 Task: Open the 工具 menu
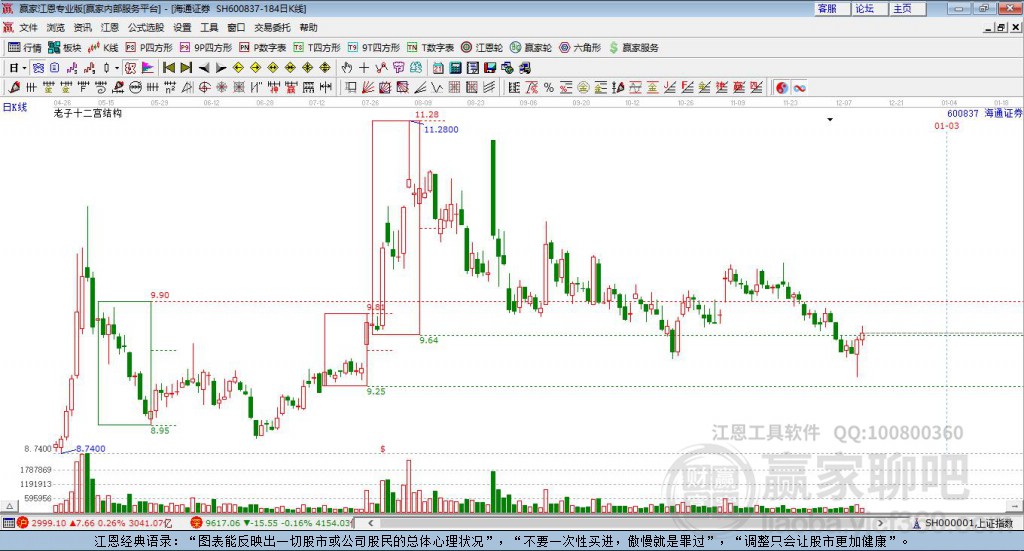(209, 27)
